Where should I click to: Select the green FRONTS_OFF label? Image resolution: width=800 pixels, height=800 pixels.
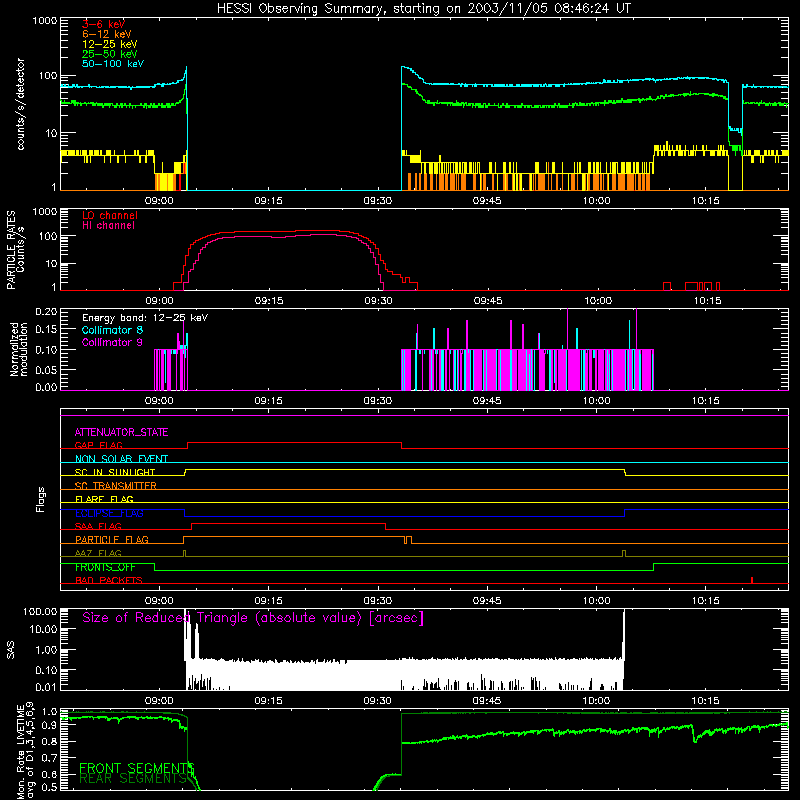coord(105,567)
